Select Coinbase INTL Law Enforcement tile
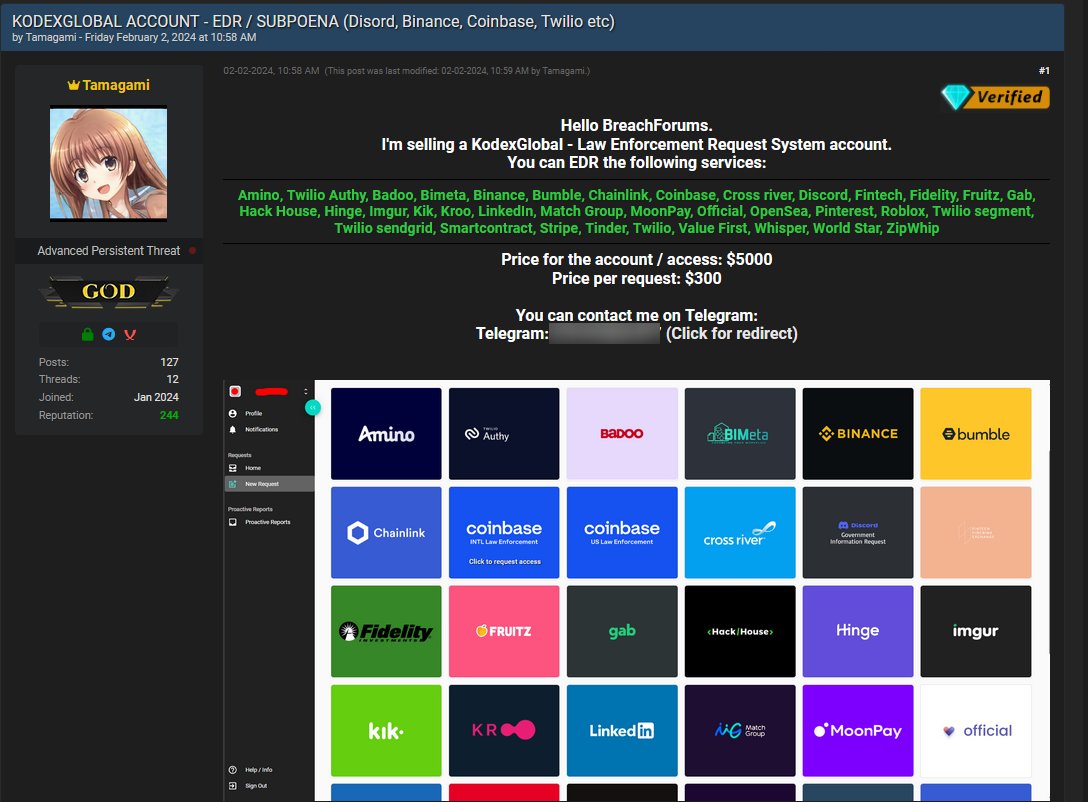Viewport: 1088px width, 802px height. pyautogui.click(x=504, y=532)
